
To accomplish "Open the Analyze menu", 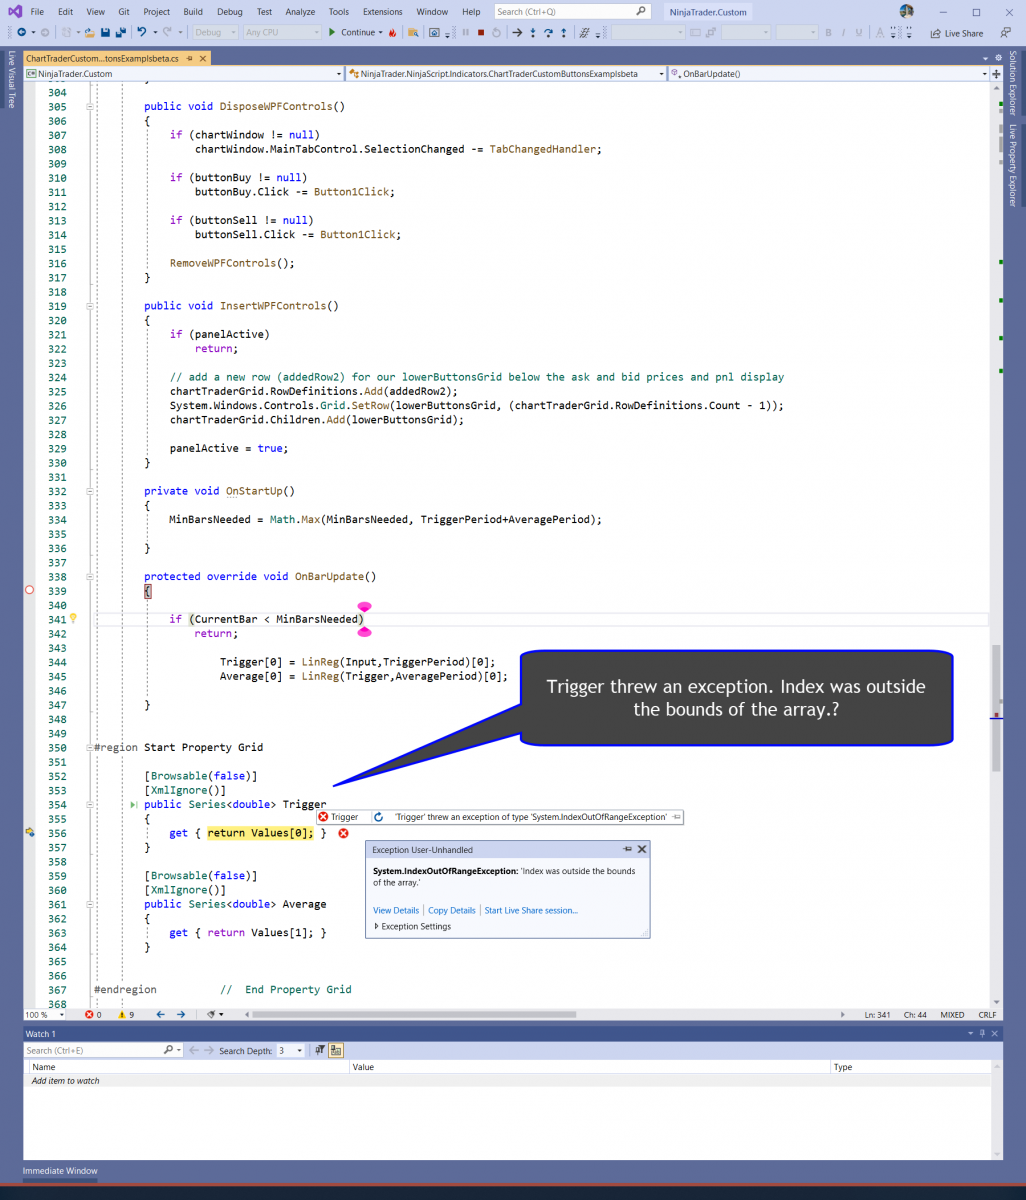I will pos(300,12).
